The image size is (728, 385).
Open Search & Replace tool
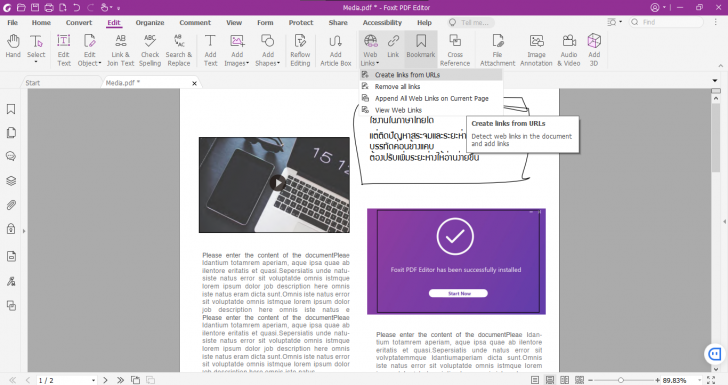tap(179, 50)
